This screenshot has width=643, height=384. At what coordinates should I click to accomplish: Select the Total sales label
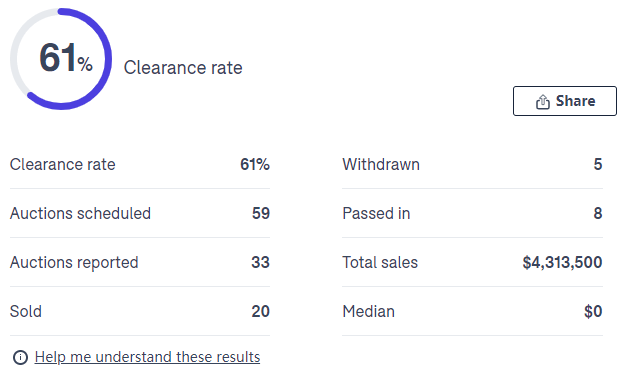(380, 263)
